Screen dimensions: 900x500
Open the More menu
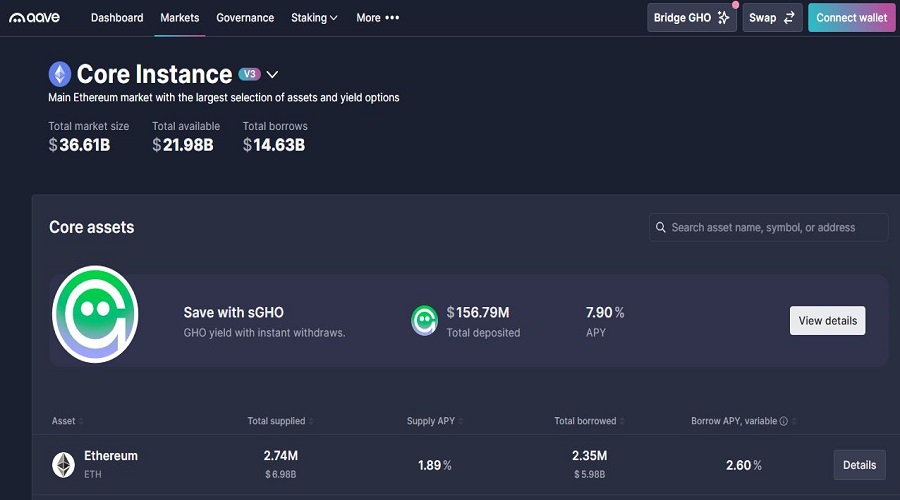tap(377, 18)
